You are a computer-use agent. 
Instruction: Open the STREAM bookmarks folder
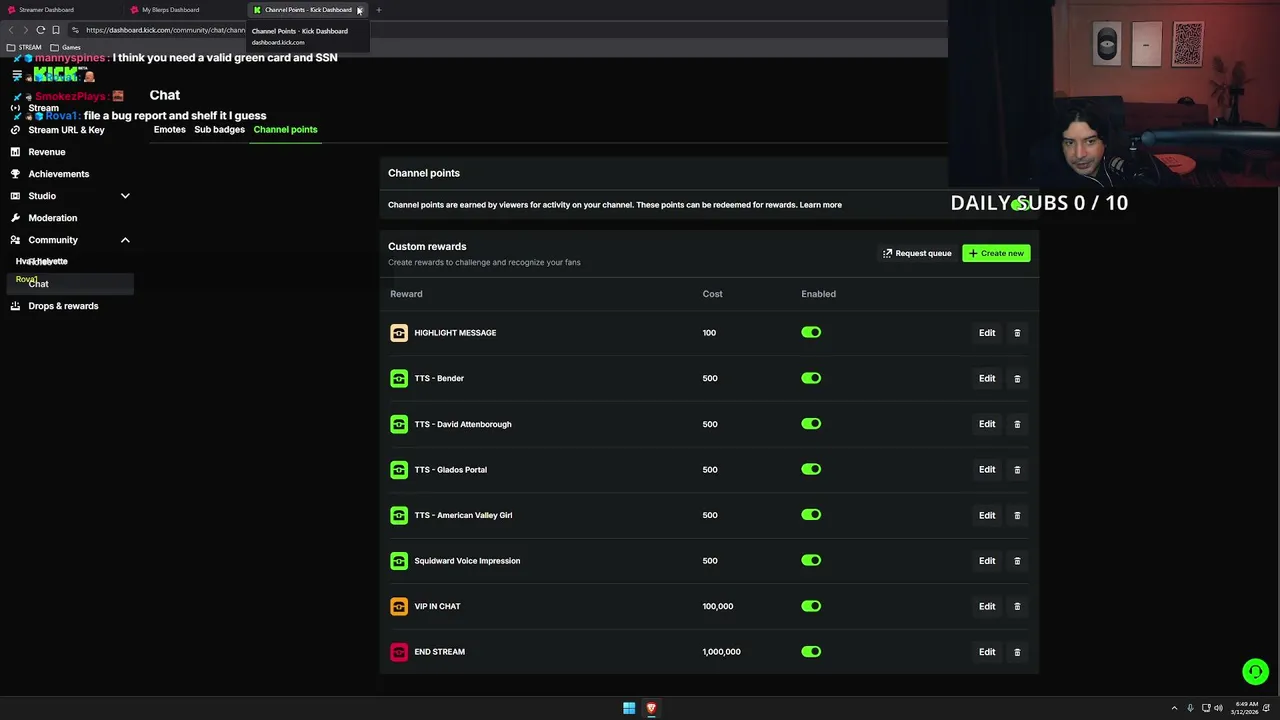pos(24,47)
